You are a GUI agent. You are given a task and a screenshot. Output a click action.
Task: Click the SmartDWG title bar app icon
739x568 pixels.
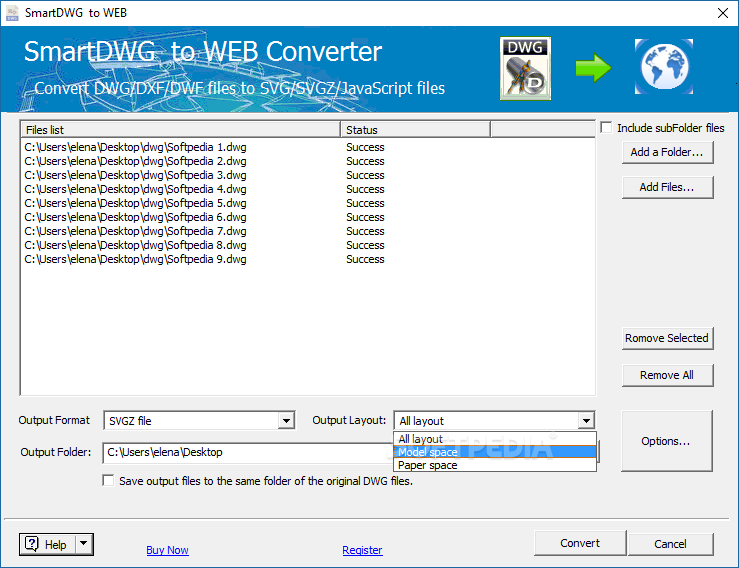click(12, 13)
